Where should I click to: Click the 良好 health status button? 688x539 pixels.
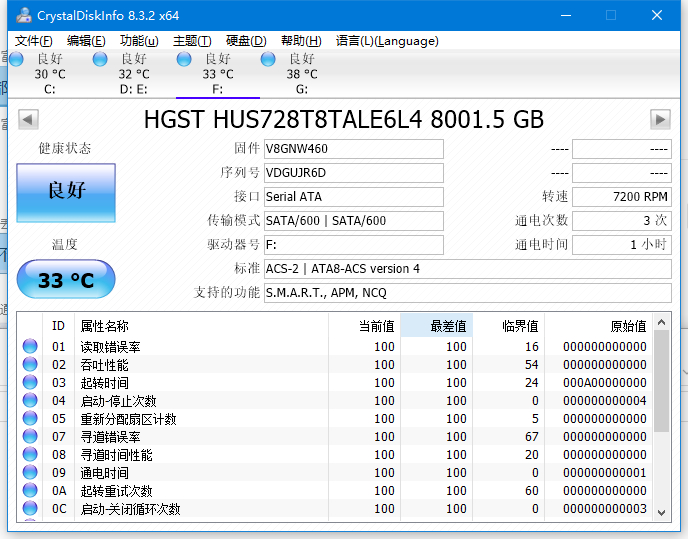66,193
